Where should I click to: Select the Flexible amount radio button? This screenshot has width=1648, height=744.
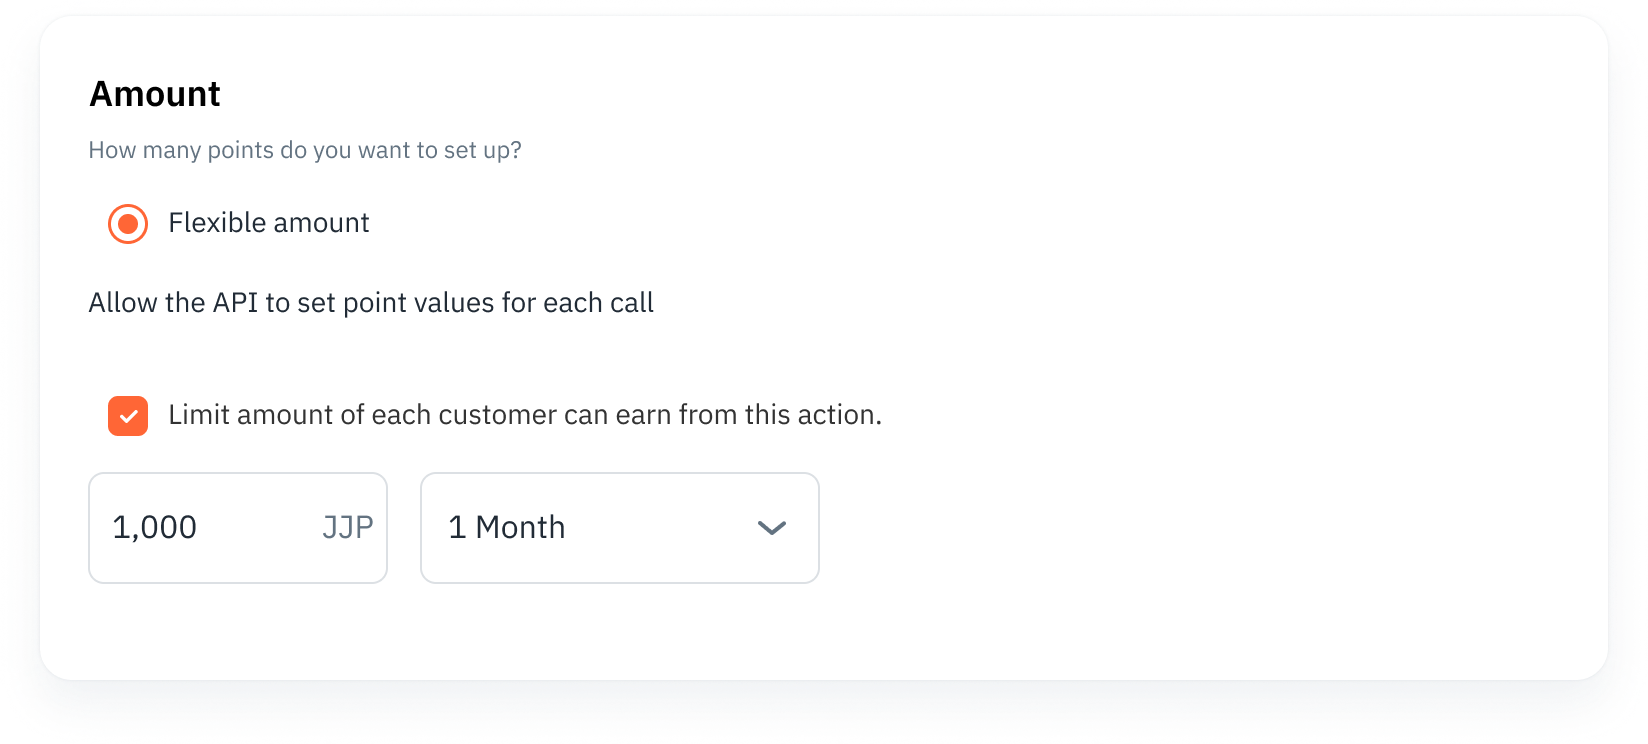coord(128,223)
